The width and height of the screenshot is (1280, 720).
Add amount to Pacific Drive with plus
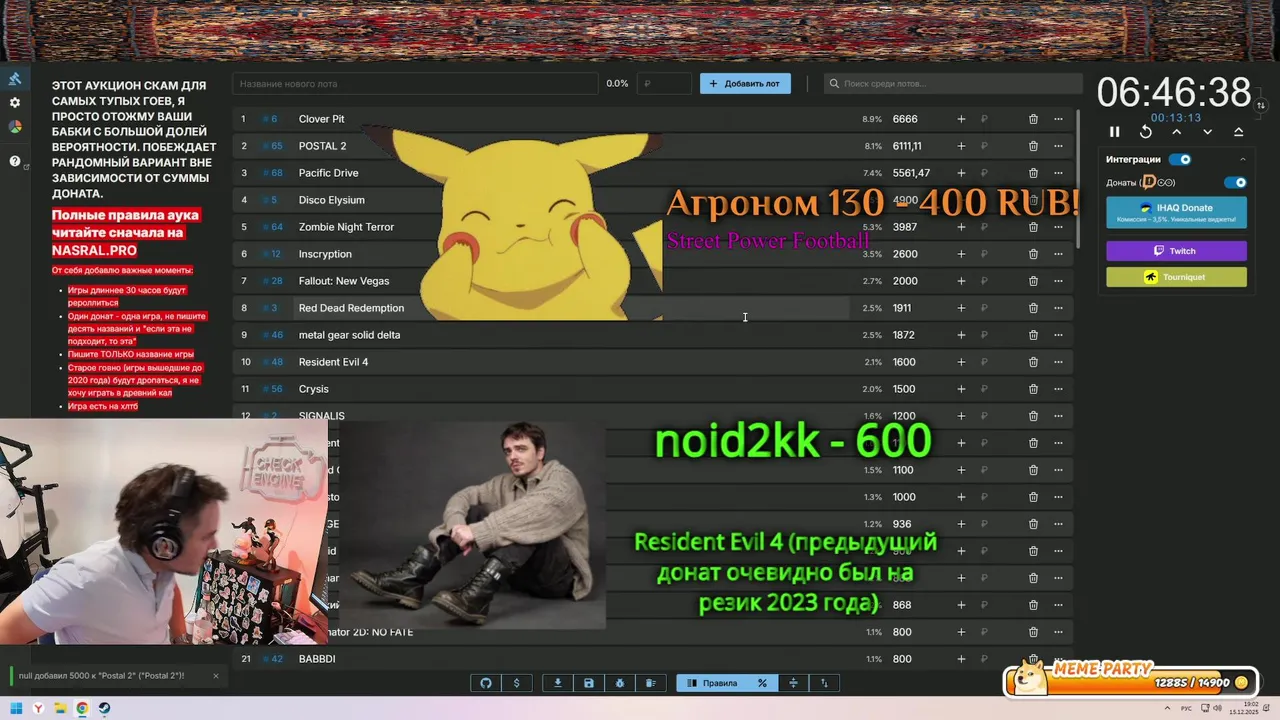click(961, 173)
